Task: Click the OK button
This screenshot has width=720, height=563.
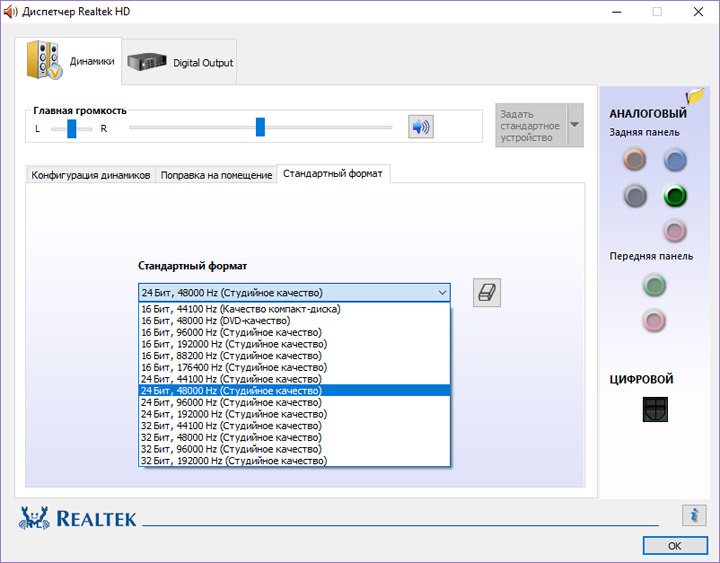Action: [675, 546]
